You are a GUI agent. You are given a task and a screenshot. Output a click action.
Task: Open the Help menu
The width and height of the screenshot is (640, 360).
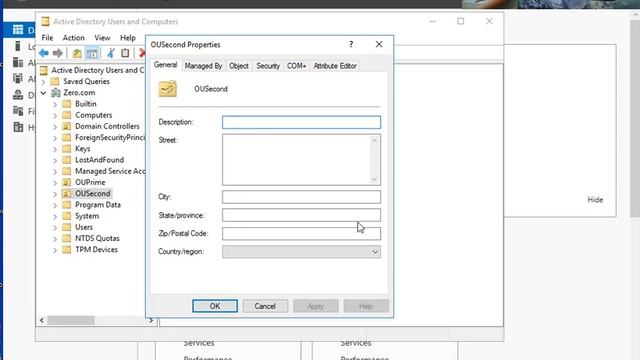(127, 38)
